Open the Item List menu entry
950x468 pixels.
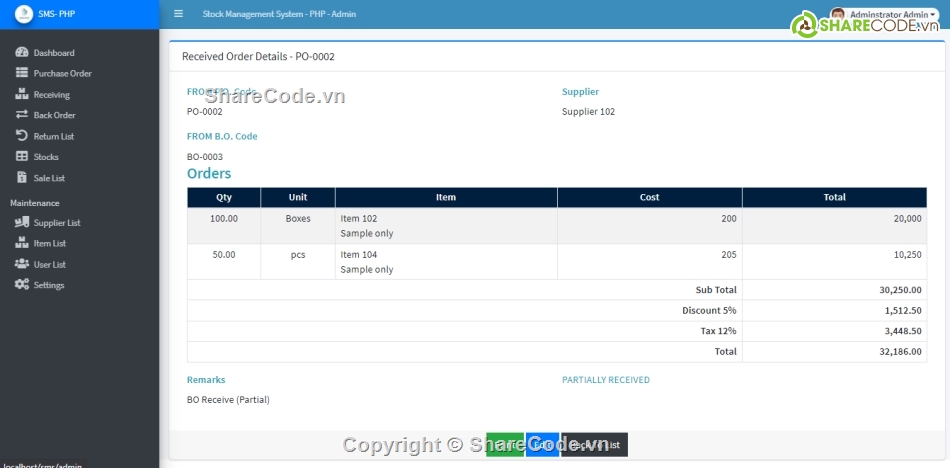[x=49, y=244]
